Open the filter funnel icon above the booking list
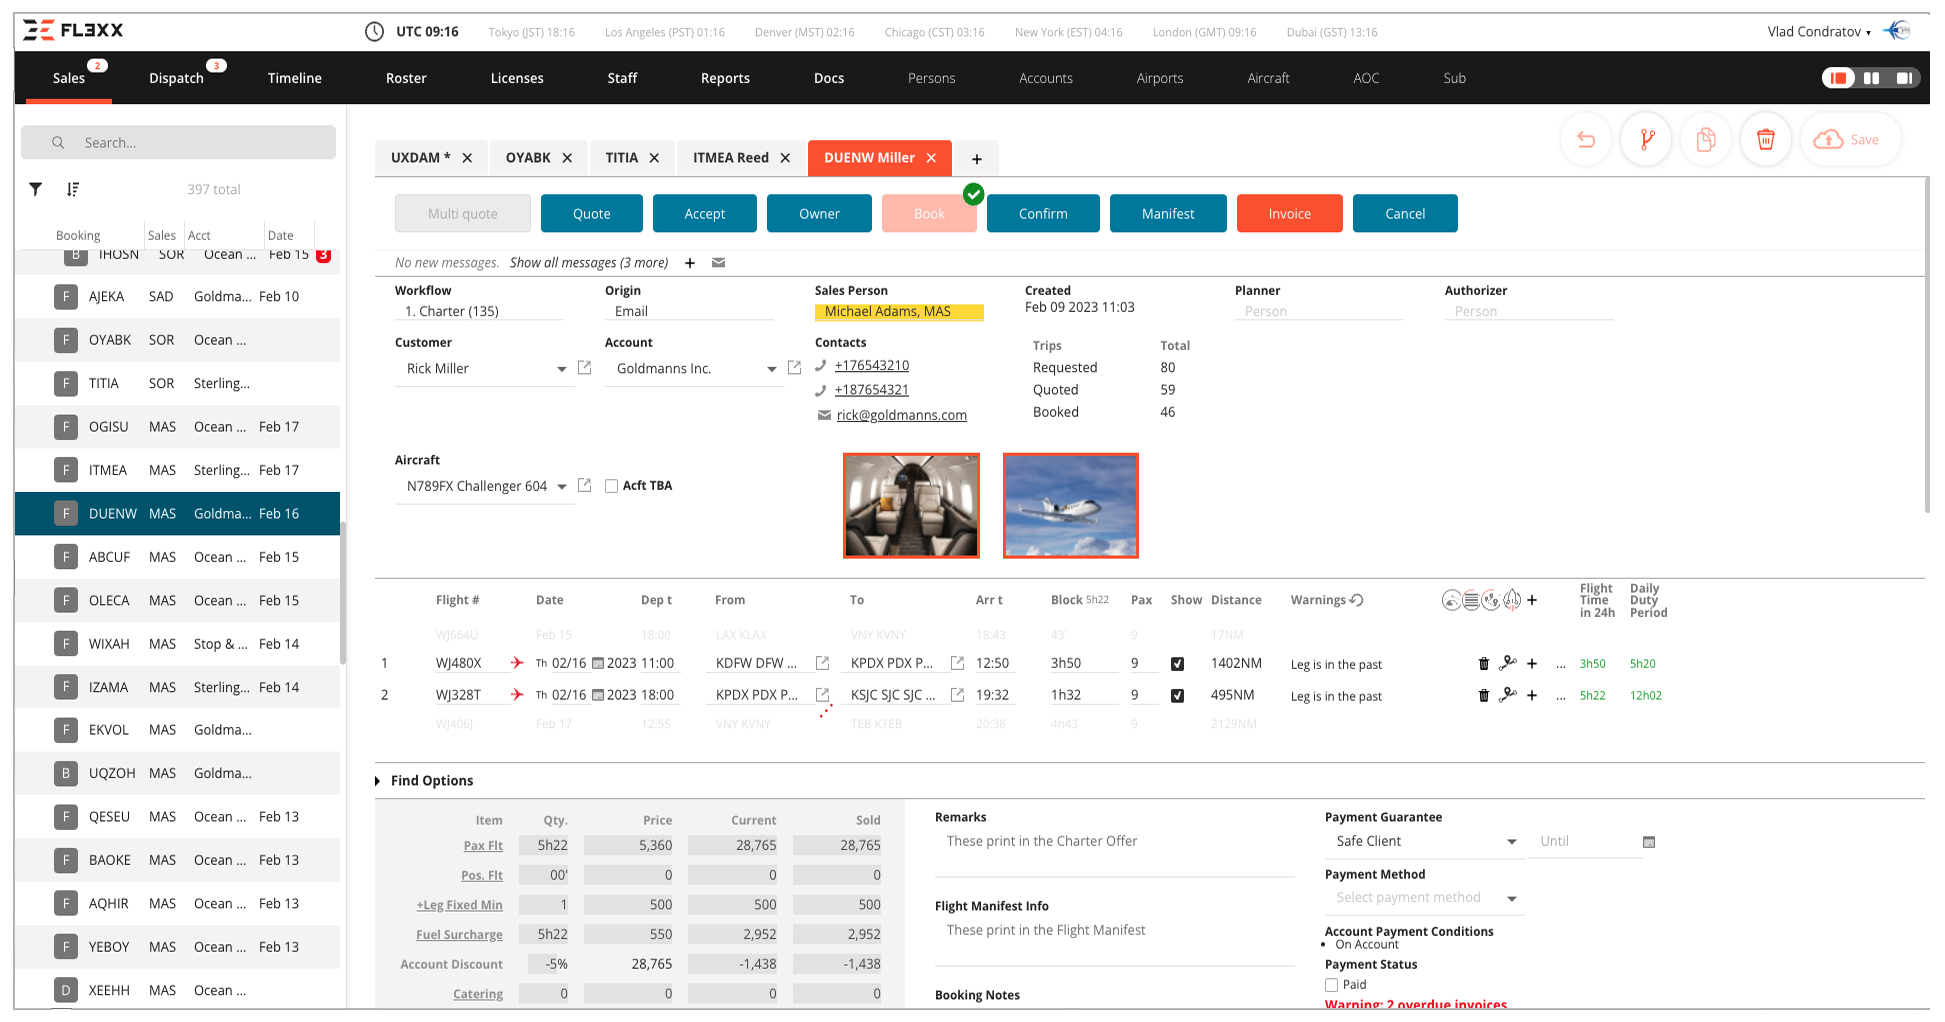 tap(36, 189)
